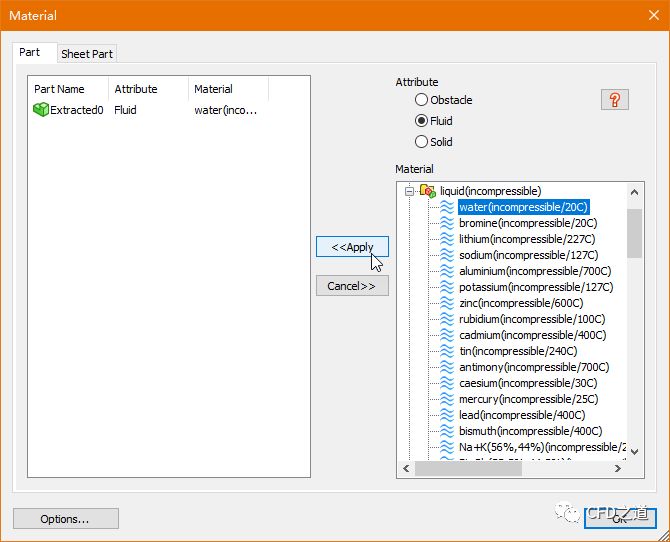Viewport: 670px width, 542px height.
Task: Switch to the Sheet Part tab
Action: [x=87, y=54]
